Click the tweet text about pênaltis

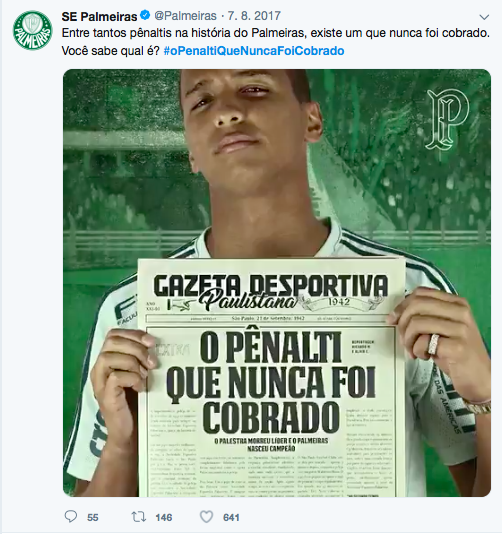[276, 33]
